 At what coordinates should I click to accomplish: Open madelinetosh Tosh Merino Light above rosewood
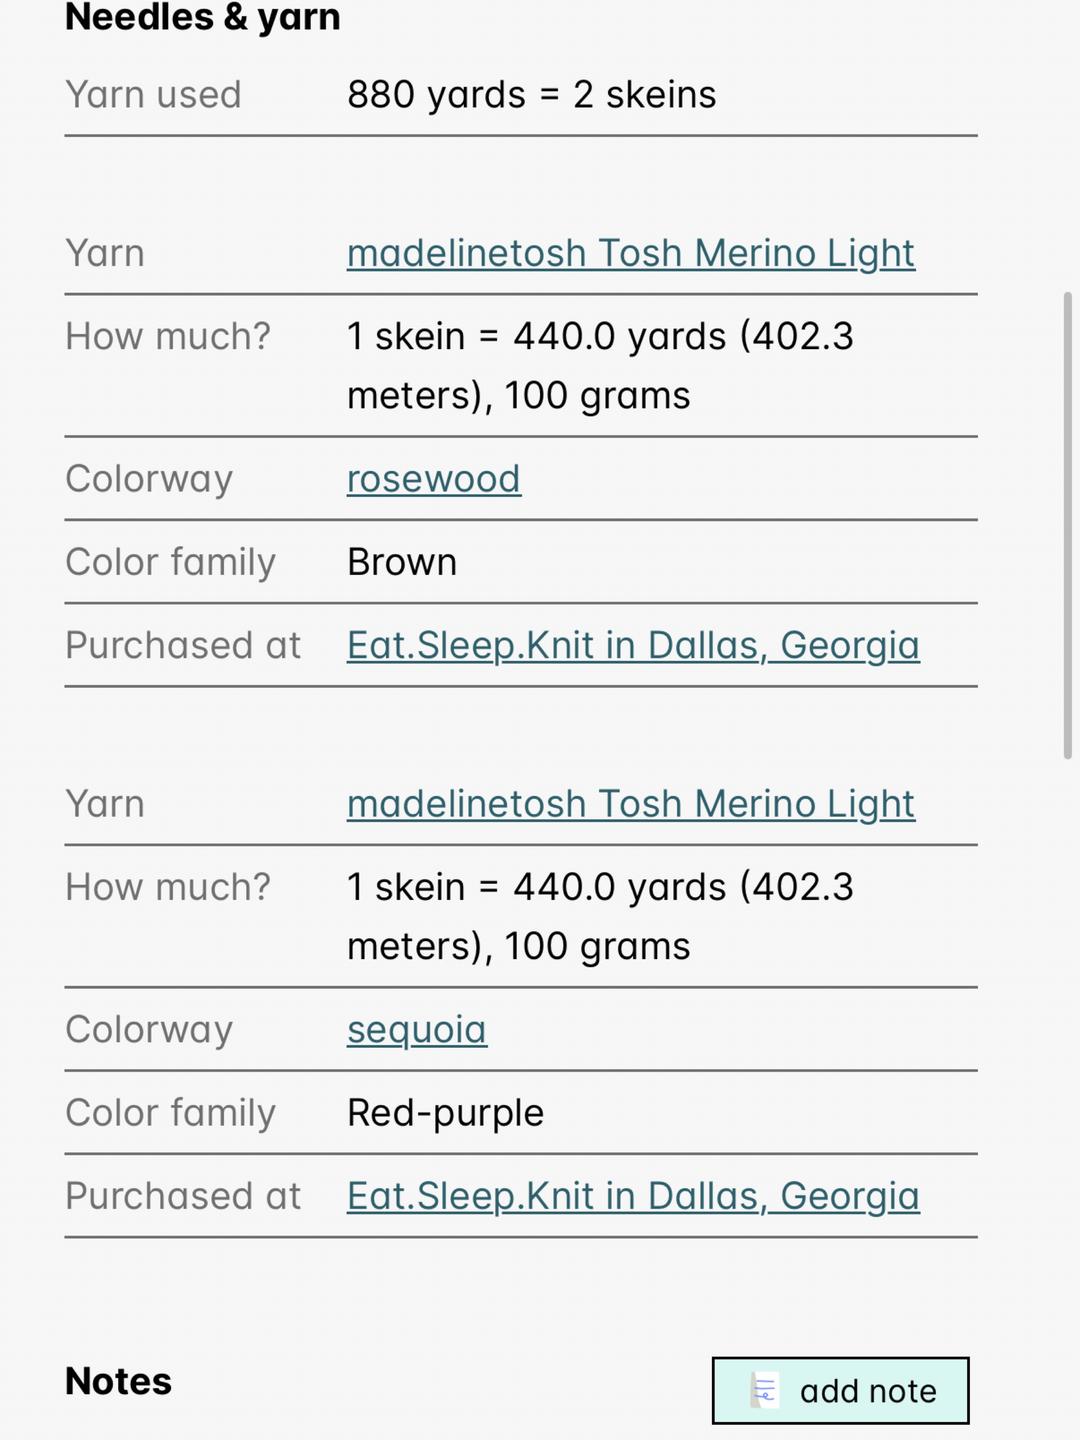(631, 254)
